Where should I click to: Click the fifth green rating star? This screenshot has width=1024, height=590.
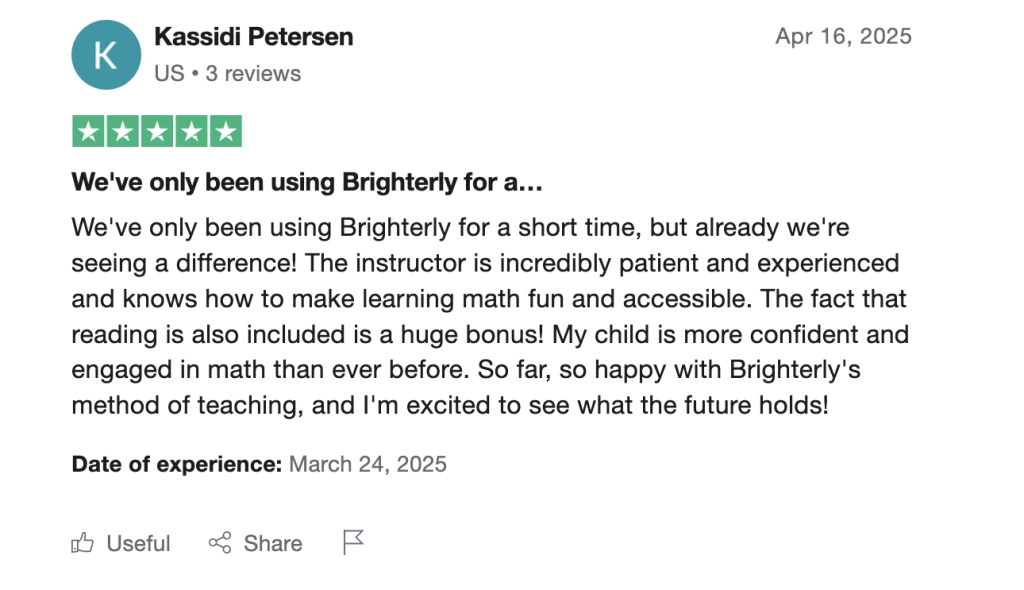click(x=226, y=131)
